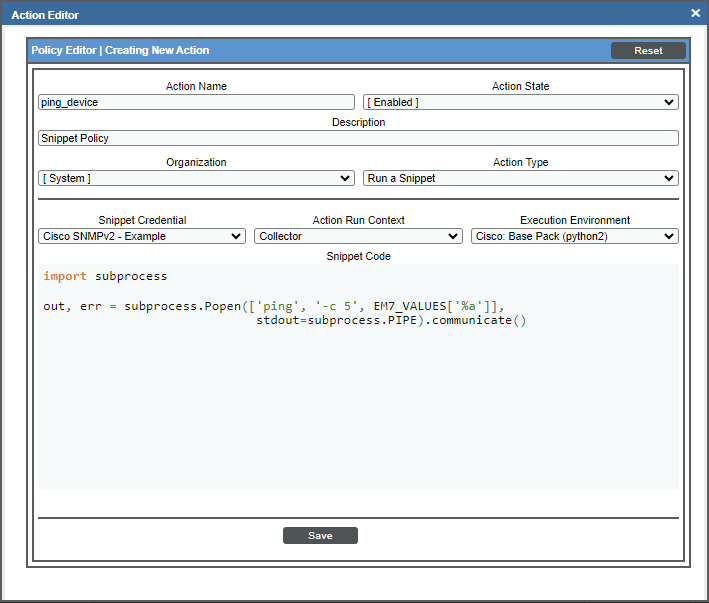Open the Action State dropdown

click(520, 102)
